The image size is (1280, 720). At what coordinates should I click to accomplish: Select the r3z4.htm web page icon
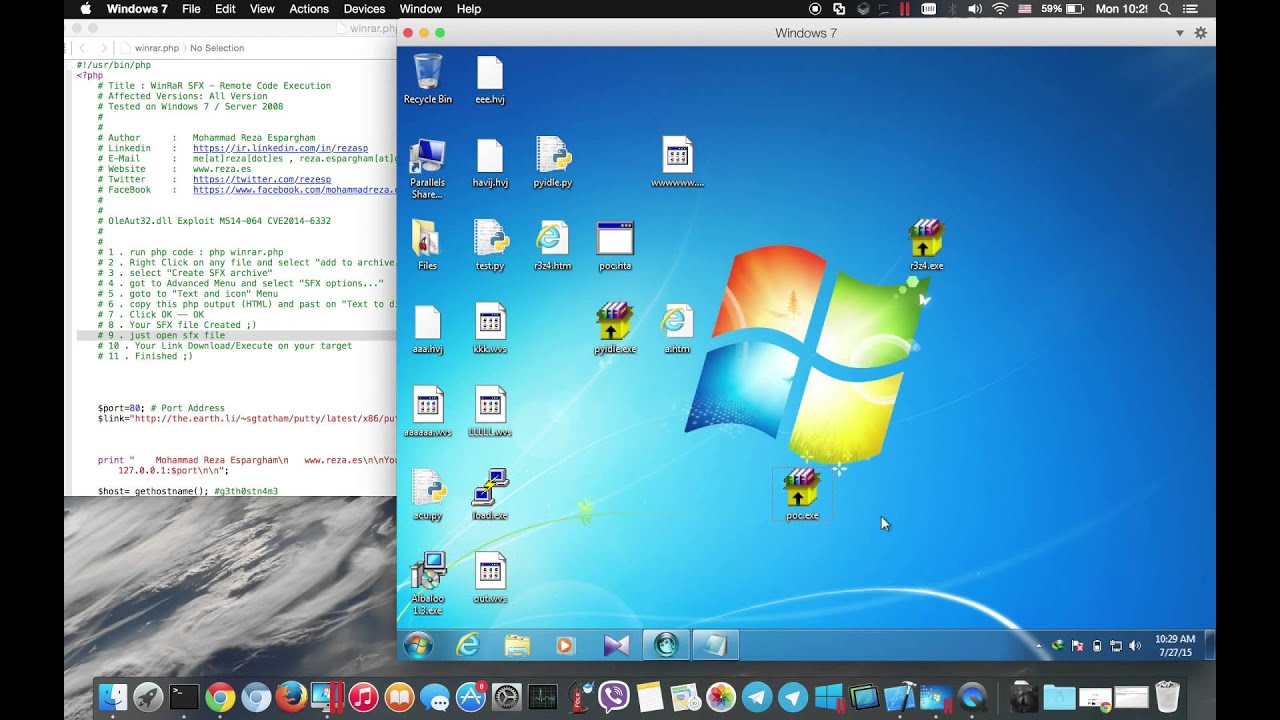point(552,245)
